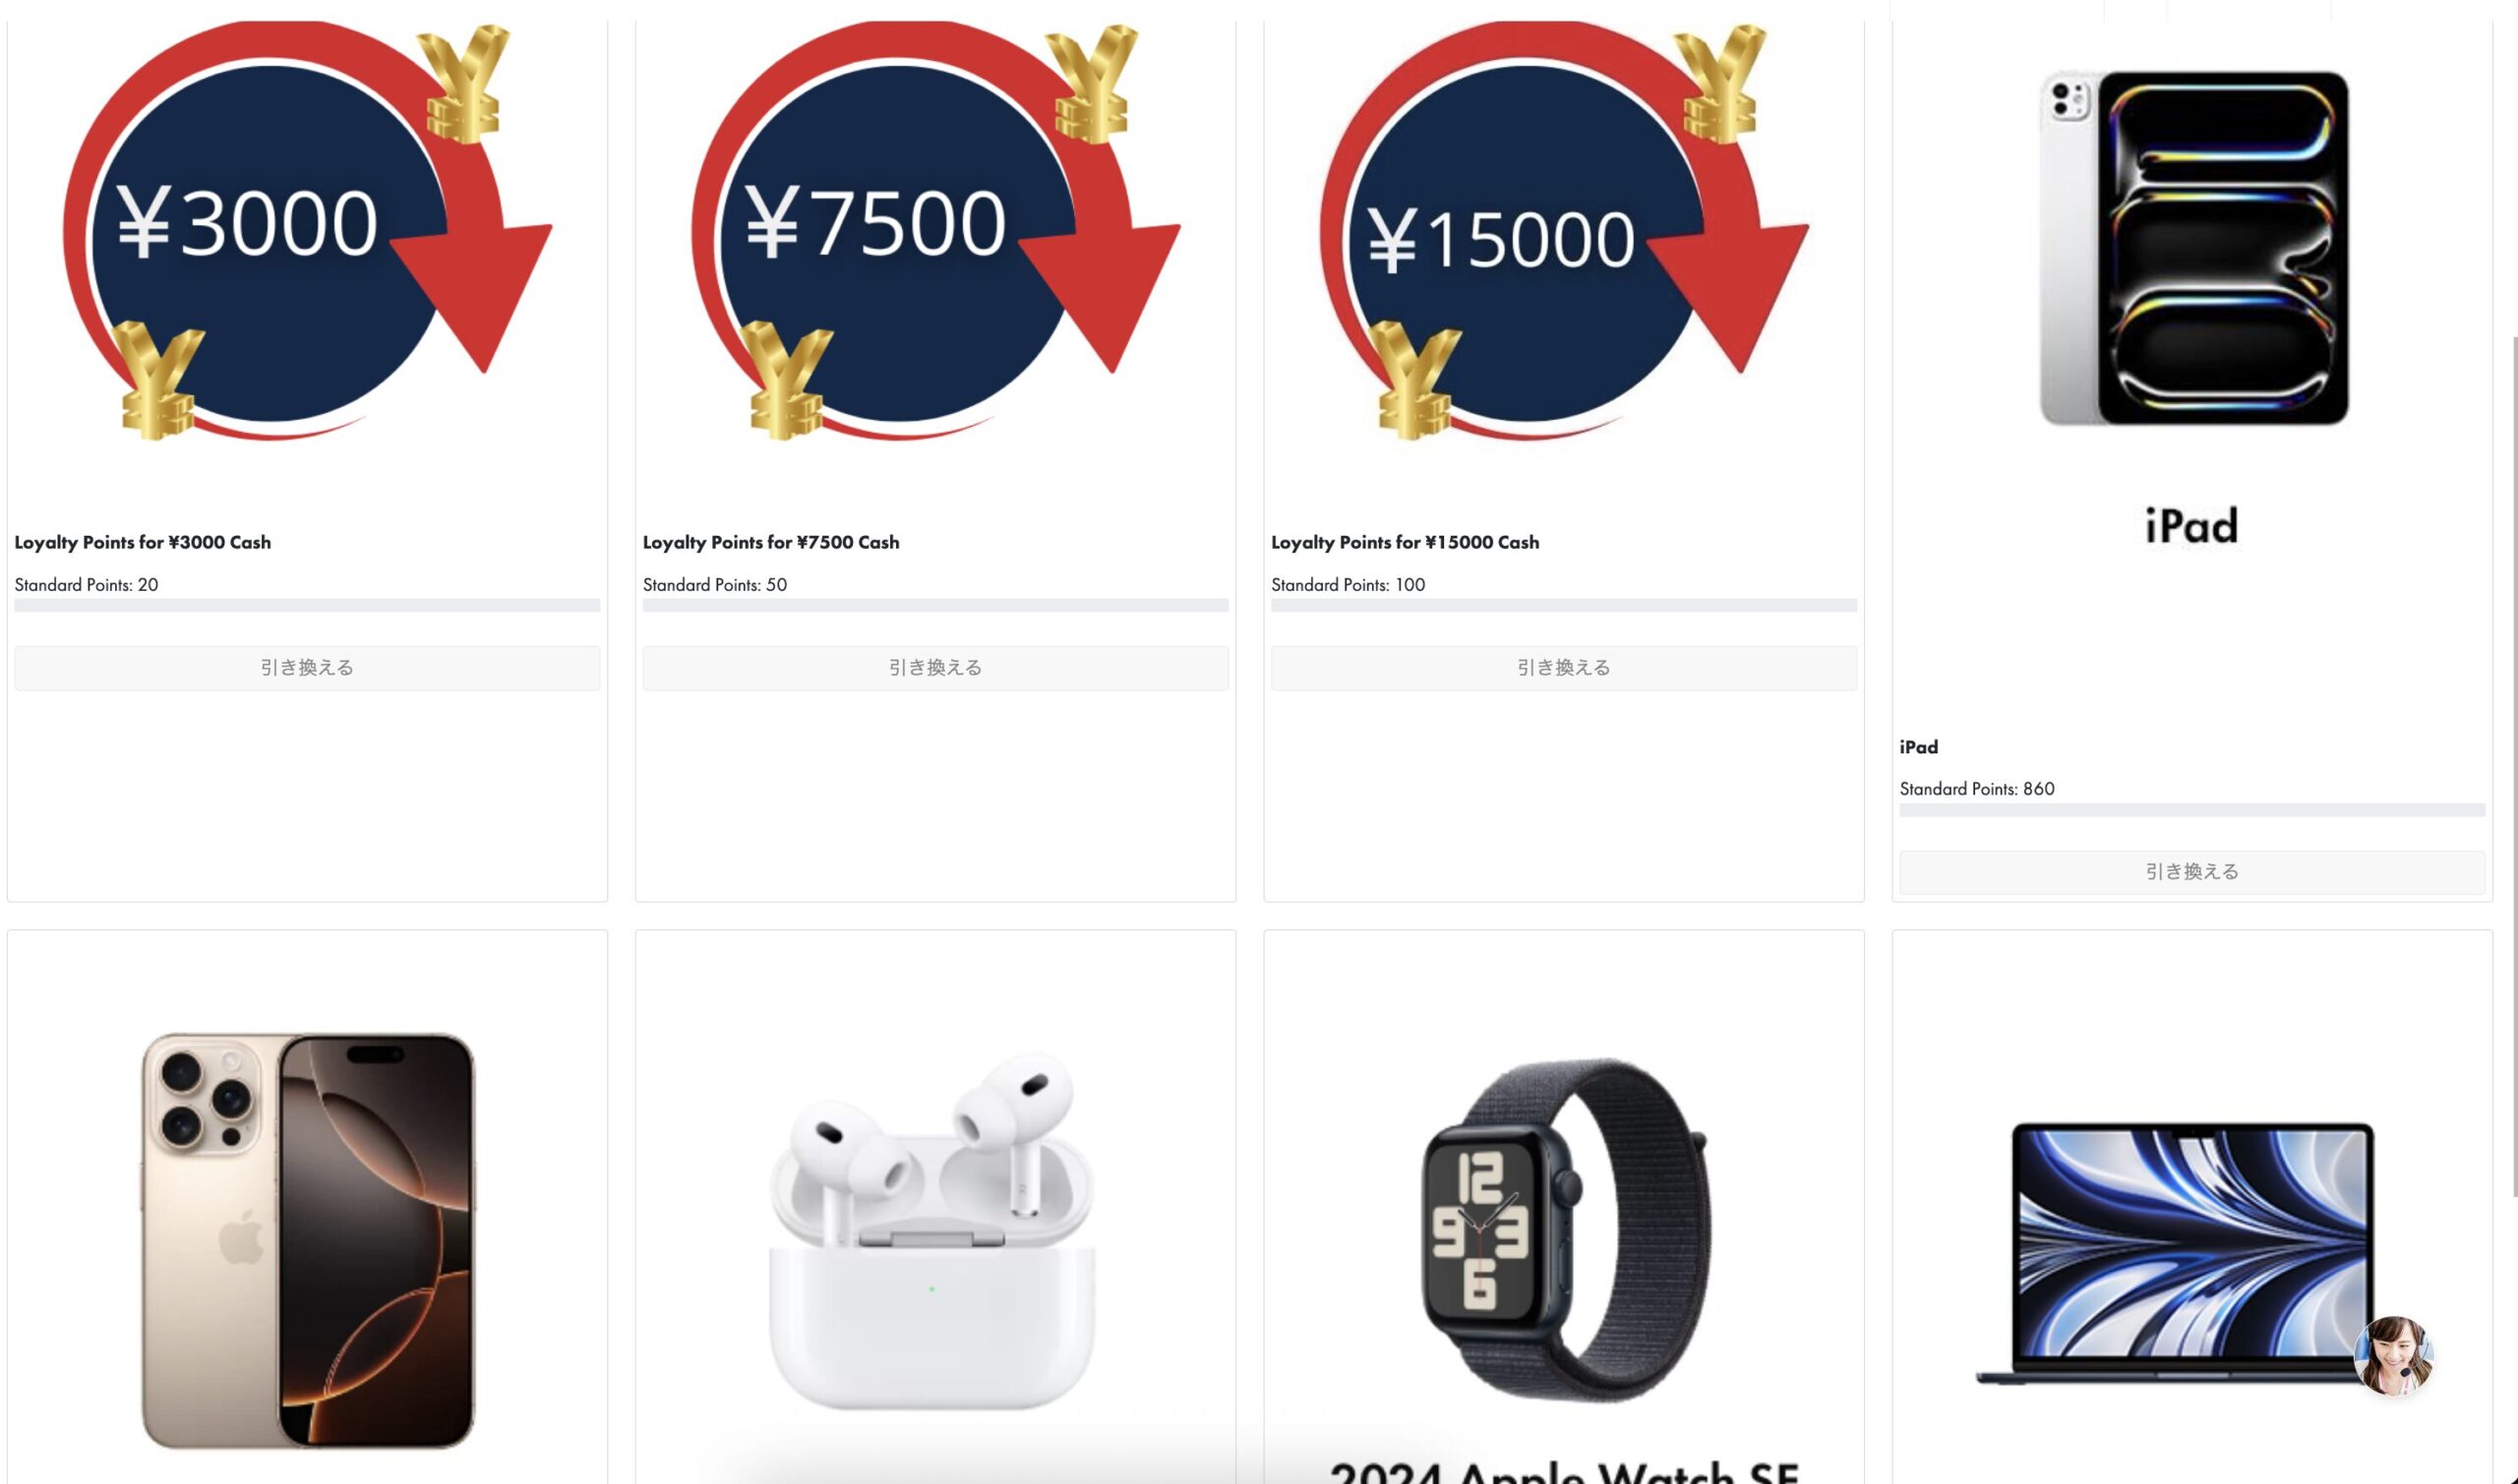2518x1484 pixels.
Task: Click the ¥7500 cash reward image
Action: point(935,232)
